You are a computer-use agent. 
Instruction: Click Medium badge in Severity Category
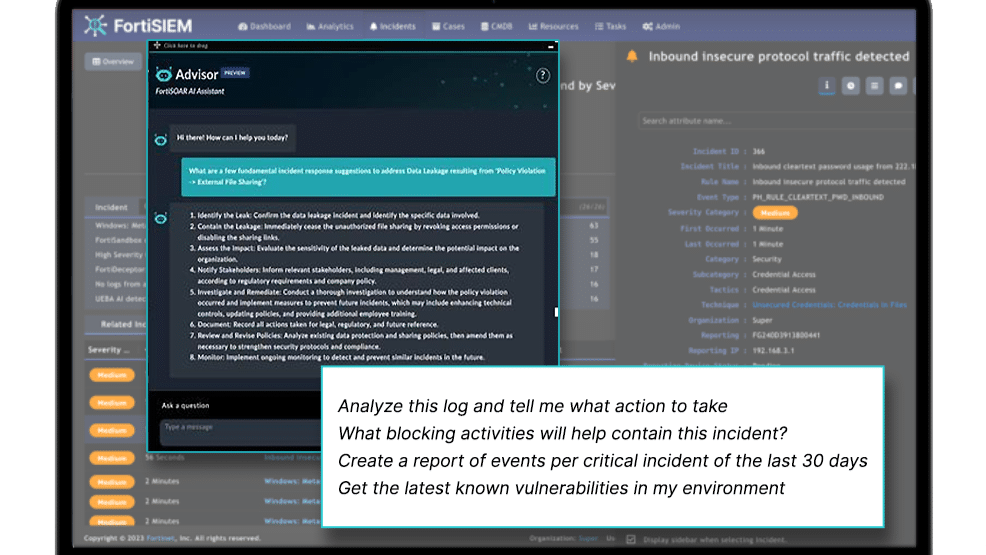click(775, 213)
